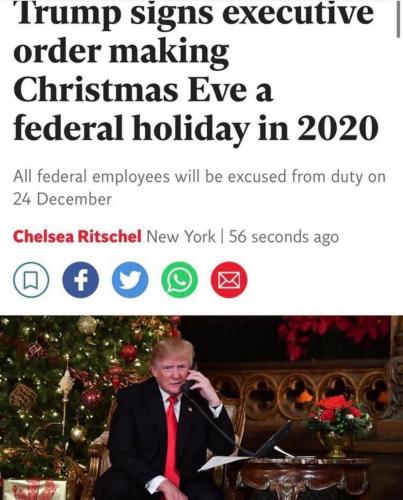403x500 pixels.
Task: Share the article on Facebook
Action: [x=81, y=280]
